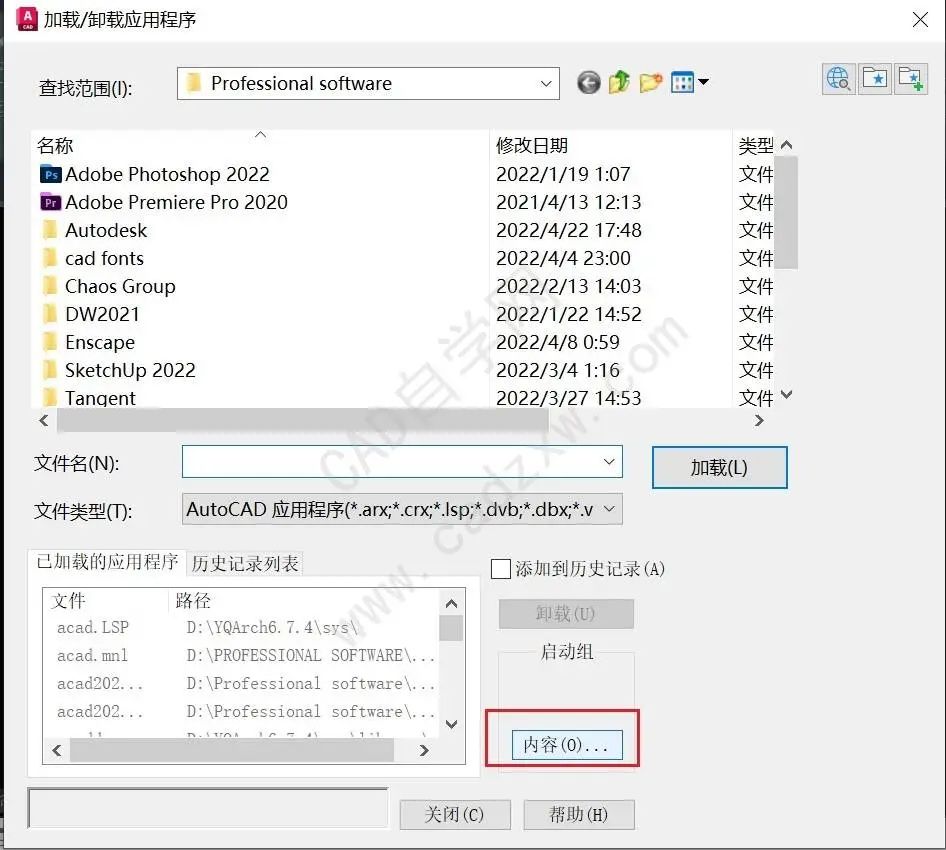This screenshot has height=850, width=946.
Task: Select the Enscape folder
Action: click(88, 342)
